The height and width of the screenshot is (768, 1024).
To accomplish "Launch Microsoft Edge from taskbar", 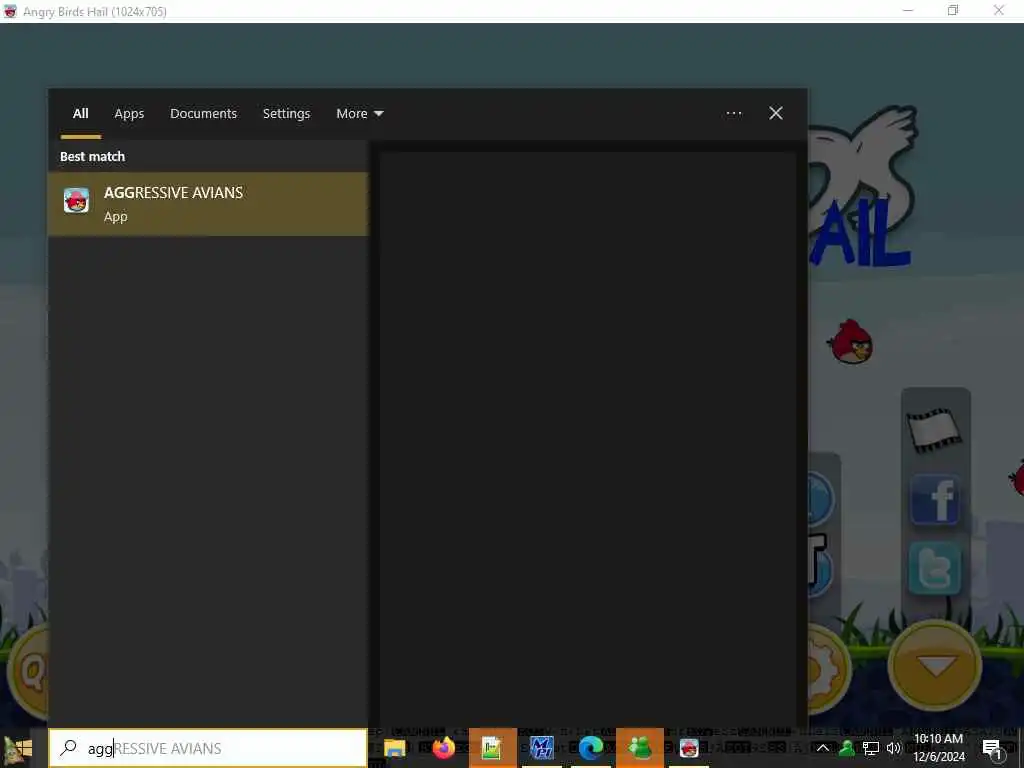I will coord(590,748).
